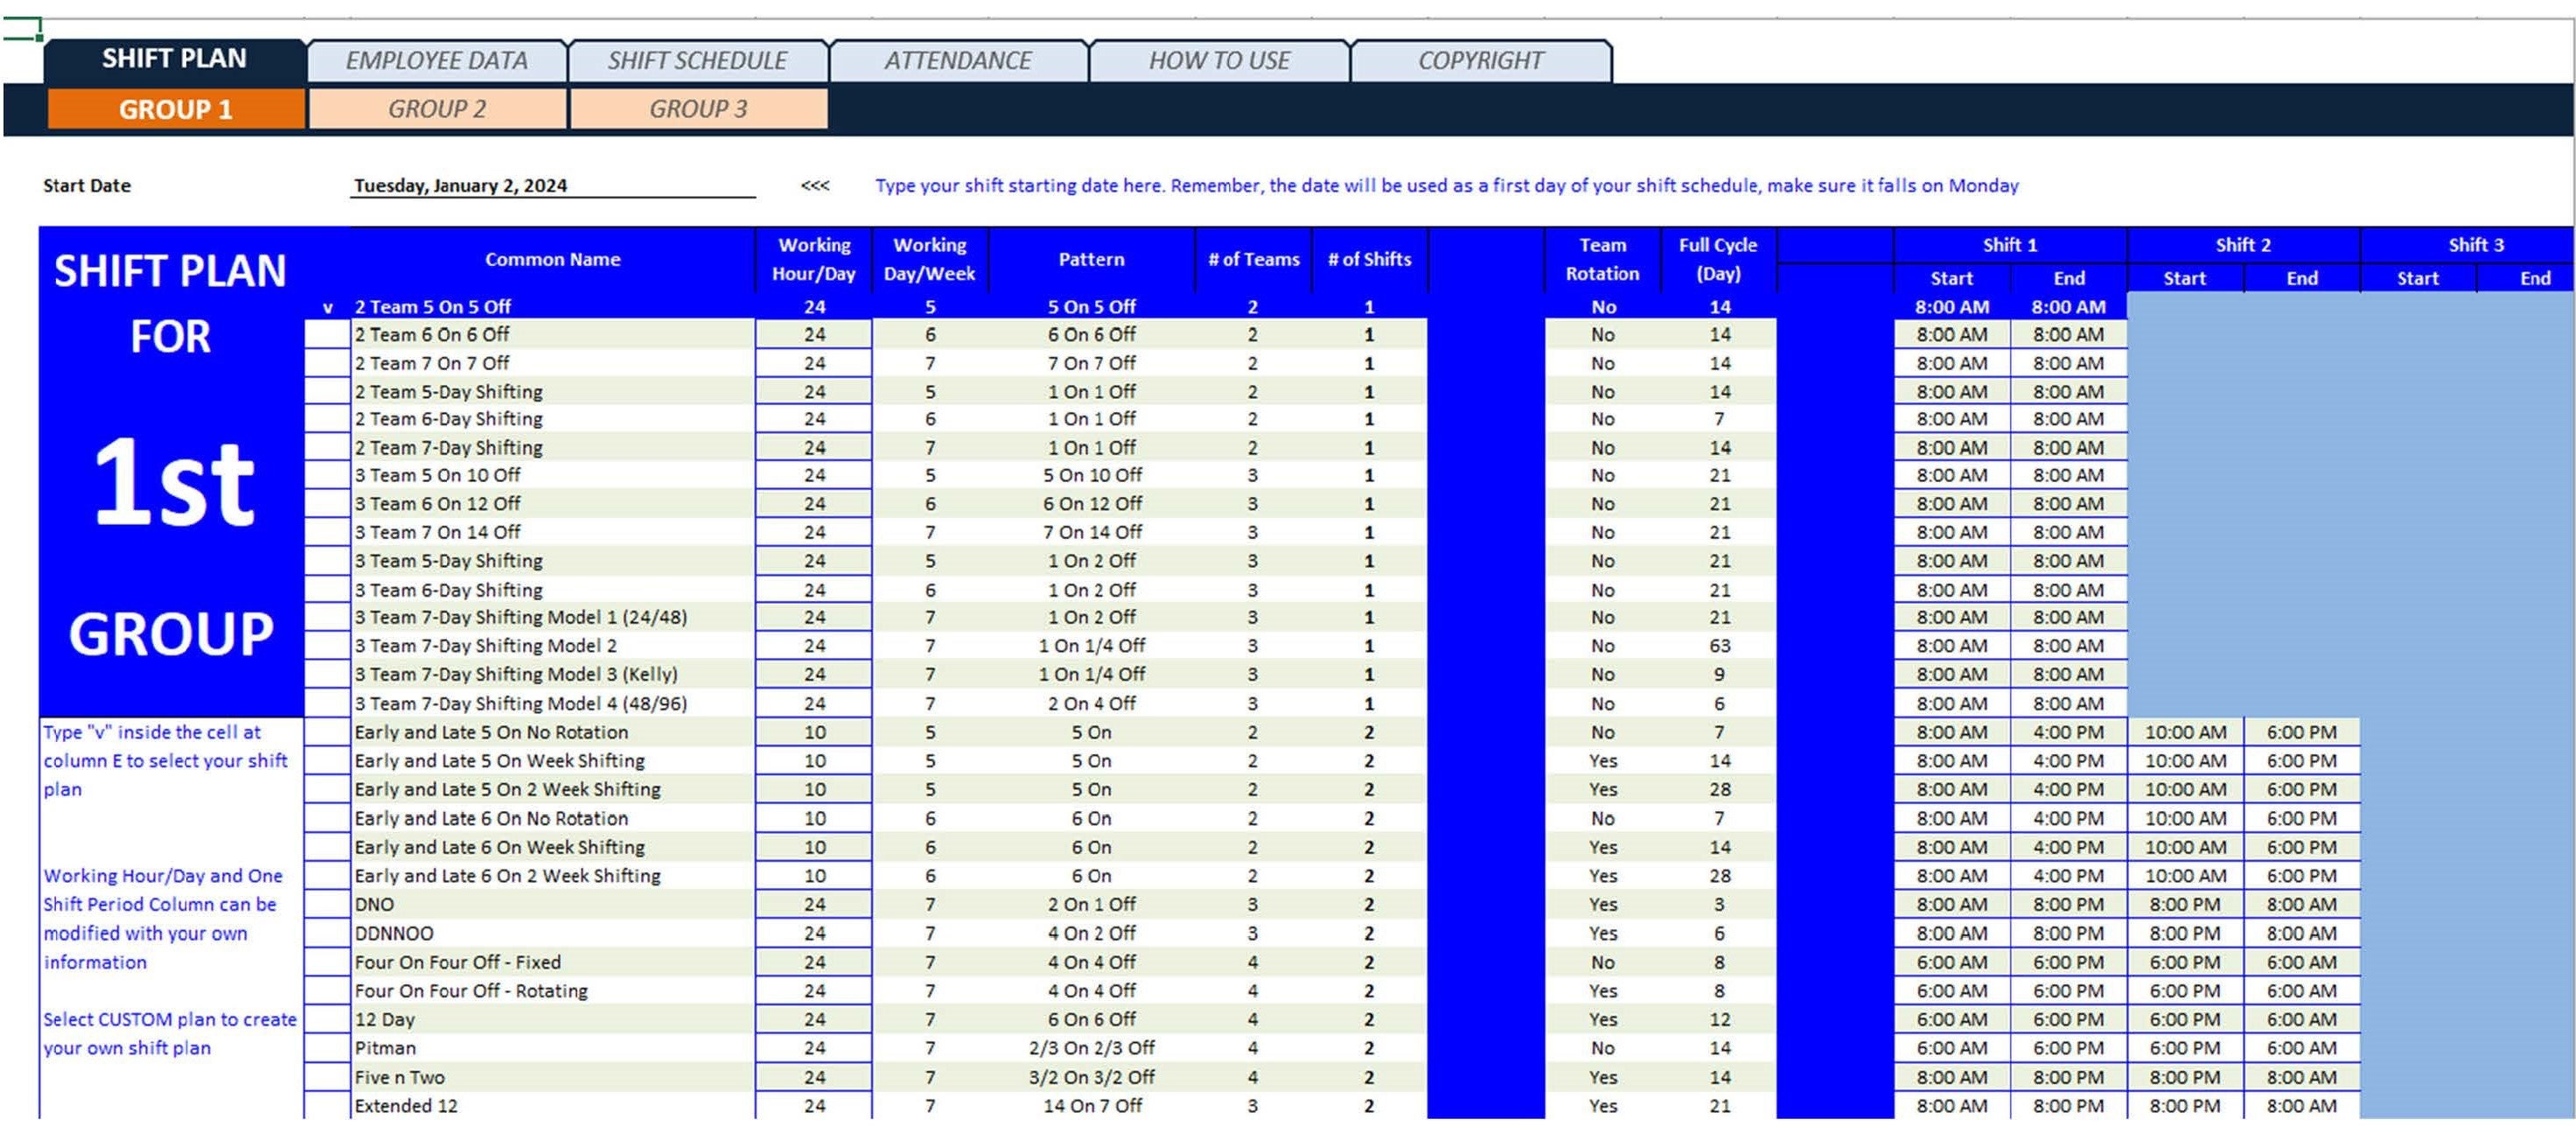
Task: Open the GROUP 3 sub-tab
Action: click(x=698, y=109)
